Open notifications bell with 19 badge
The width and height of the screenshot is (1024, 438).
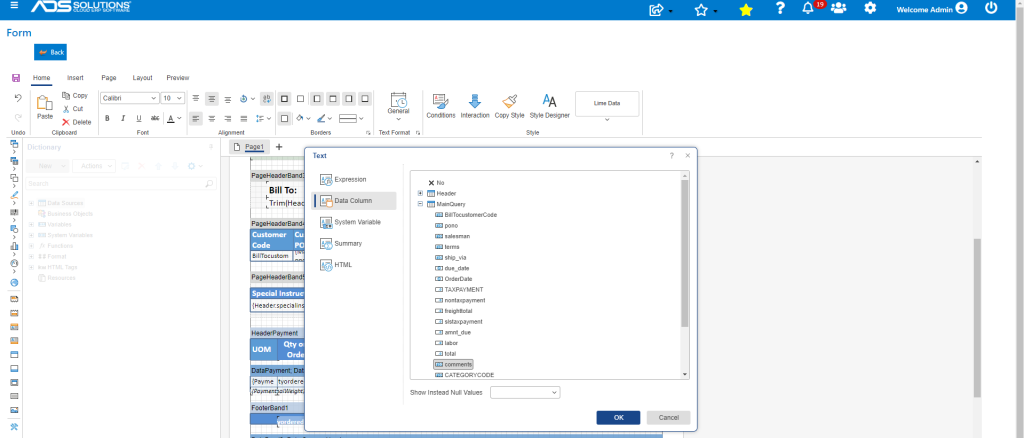[x=808, y=8]
